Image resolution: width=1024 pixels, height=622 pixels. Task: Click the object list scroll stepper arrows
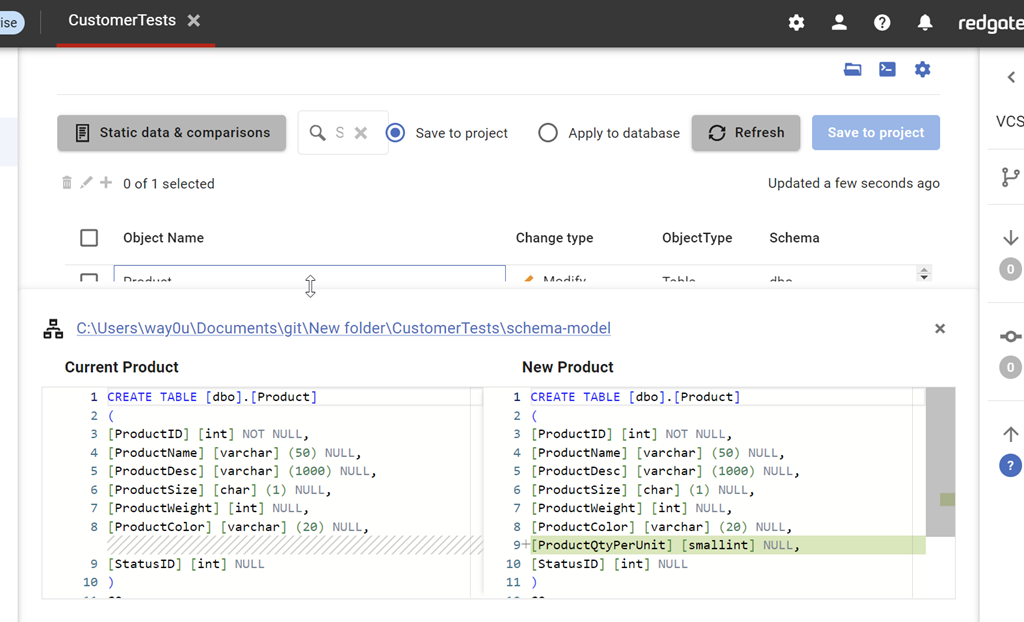(x=924, y=274)
